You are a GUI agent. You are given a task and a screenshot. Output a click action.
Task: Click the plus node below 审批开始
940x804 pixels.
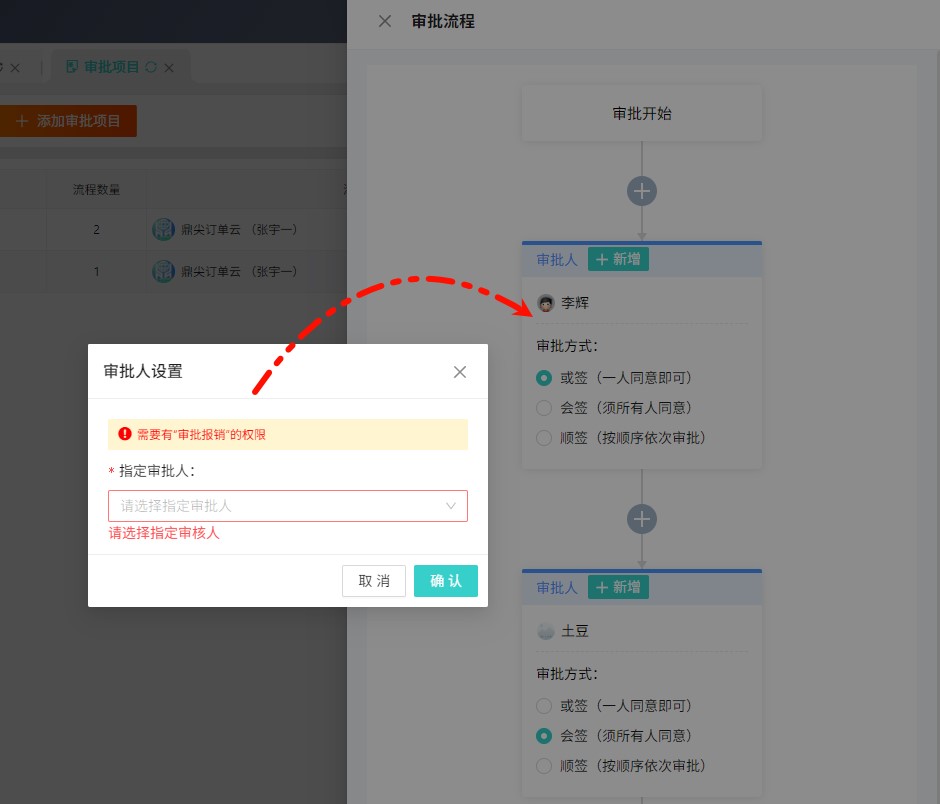coord(642,191)
